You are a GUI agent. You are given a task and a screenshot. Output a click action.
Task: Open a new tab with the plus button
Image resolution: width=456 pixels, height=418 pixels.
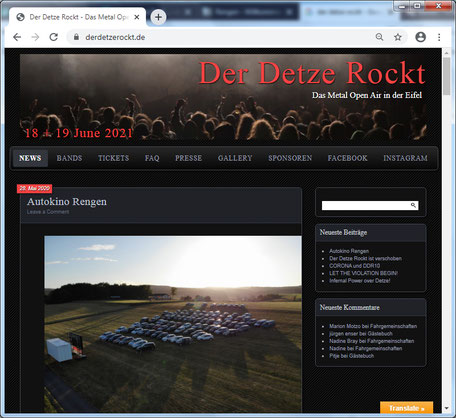point(158,17)
